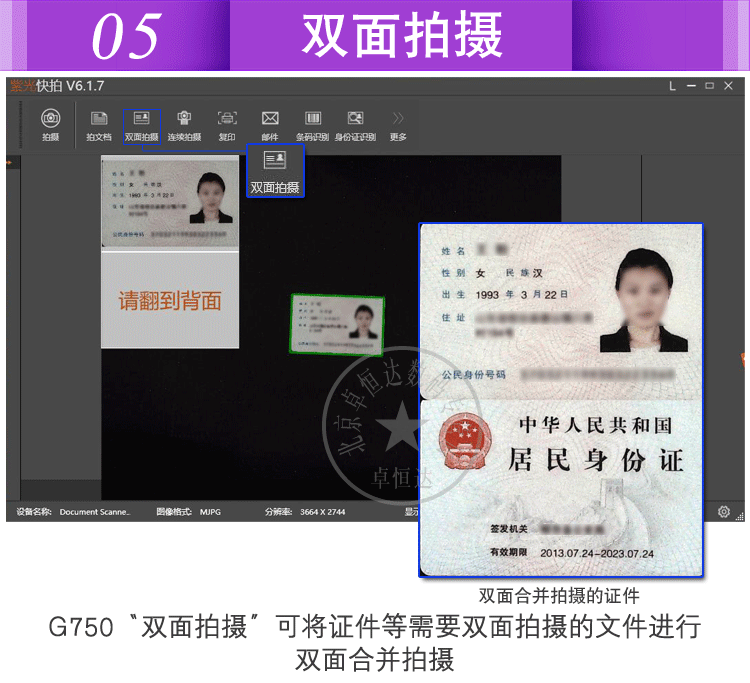750x683 pixels.
Task: Click the 图像格式 label in status bar
Action: coord(174,512)
